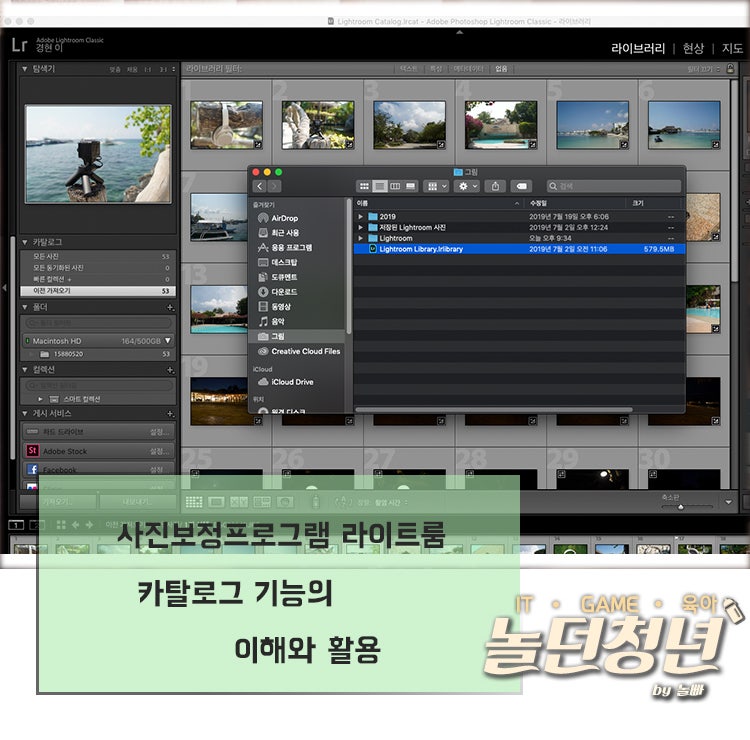Set navigator zoom to 맞춤
This screenshot has width=750, height=740.
[115, 69]
